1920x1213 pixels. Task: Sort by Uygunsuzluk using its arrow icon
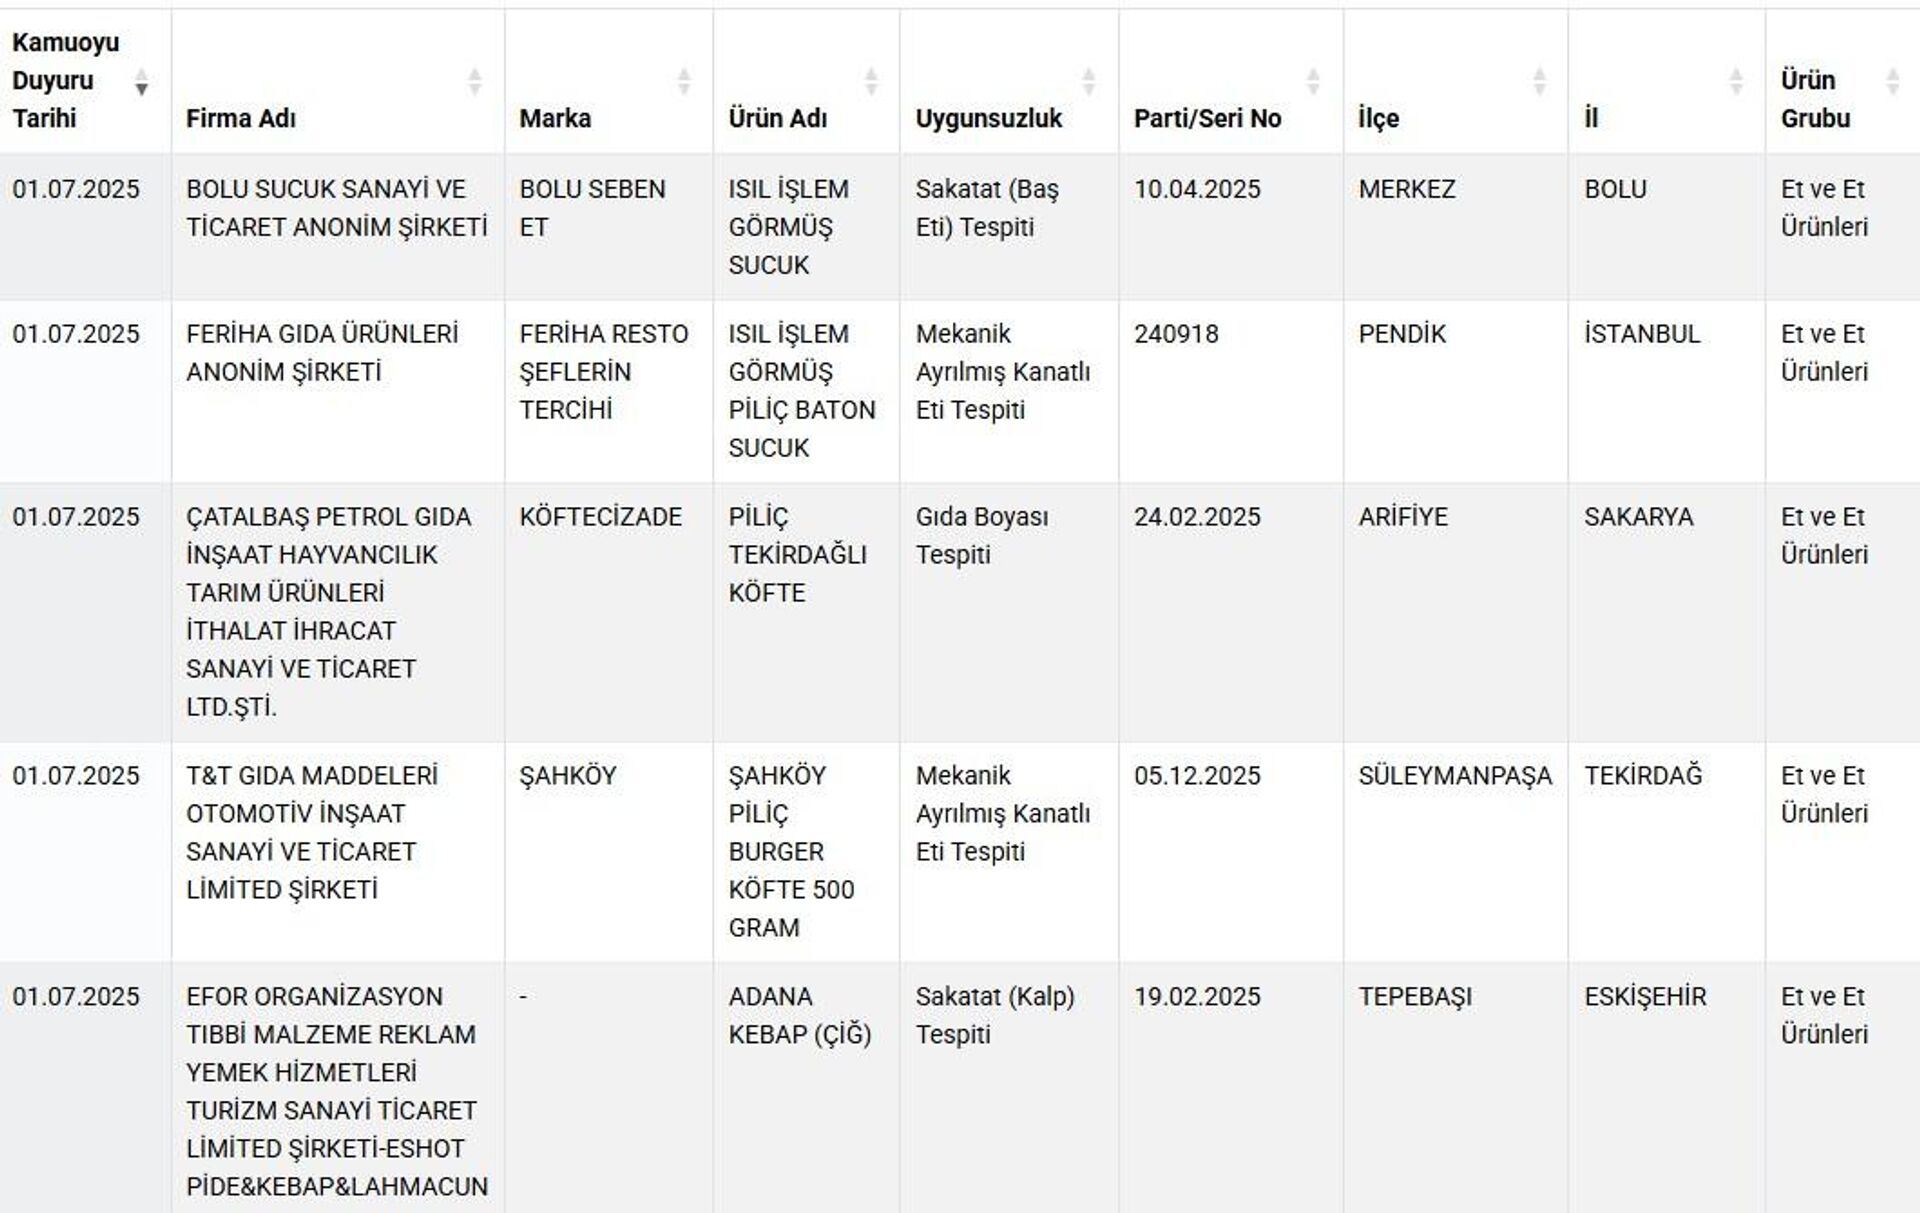[1089, 81]
